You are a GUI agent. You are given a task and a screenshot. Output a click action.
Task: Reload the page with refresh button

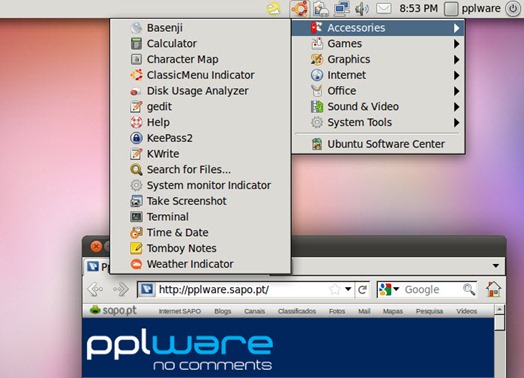click(x=362, y=289)
